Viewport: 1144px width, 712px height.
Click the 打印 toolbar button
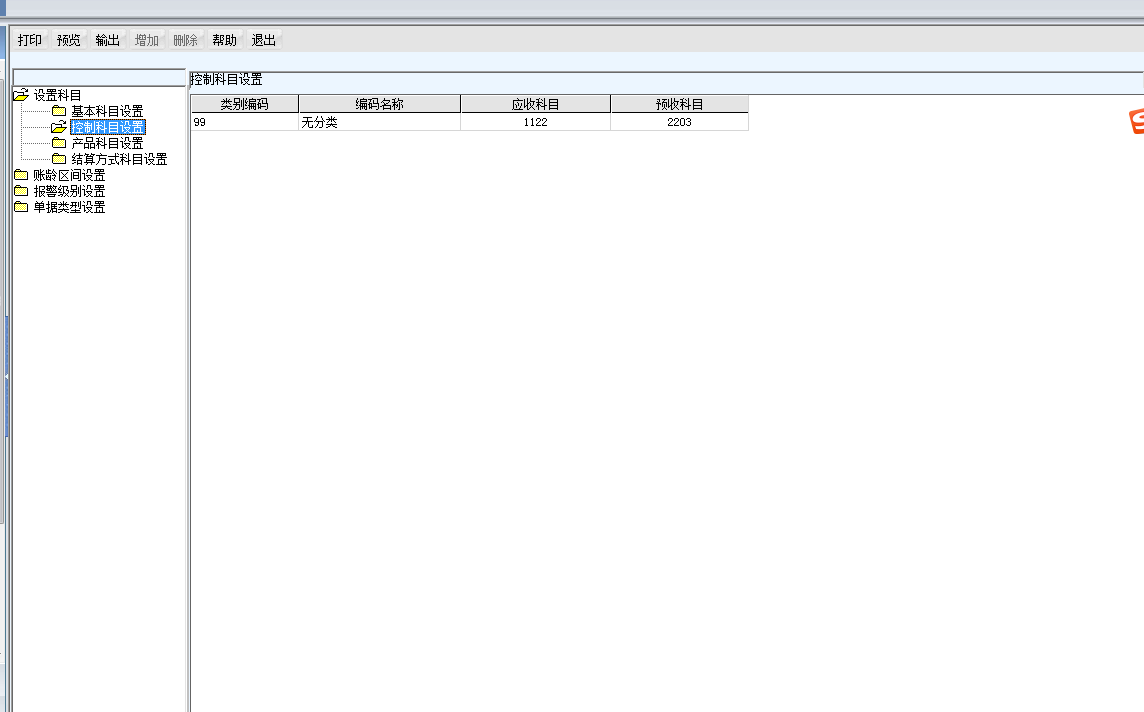coord(30,40)
